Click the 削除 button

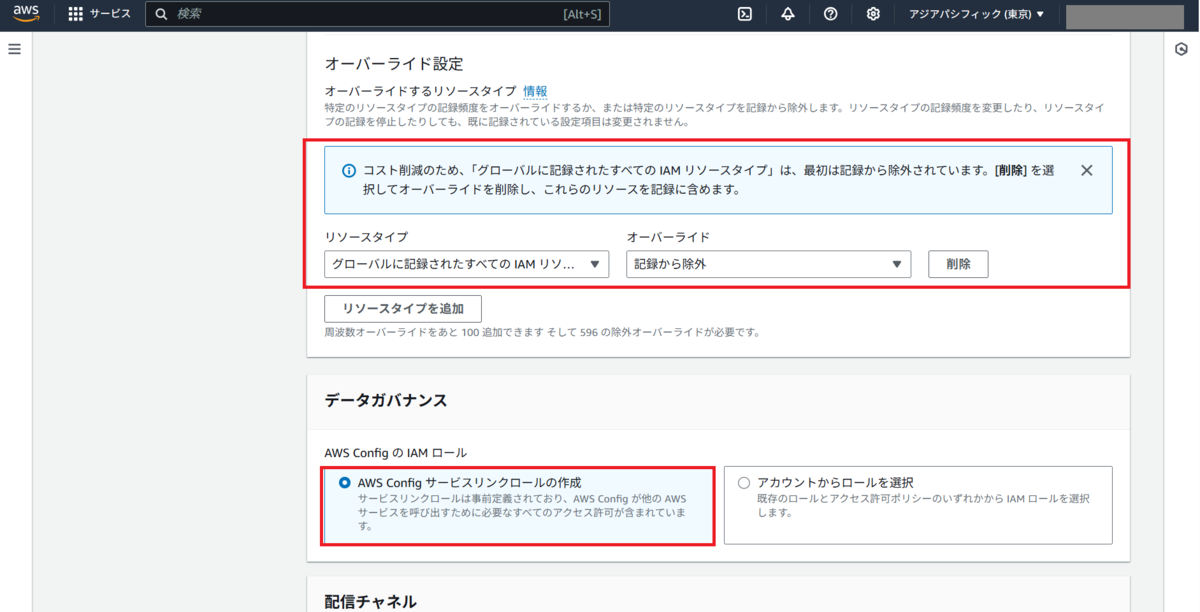point(958,264)
